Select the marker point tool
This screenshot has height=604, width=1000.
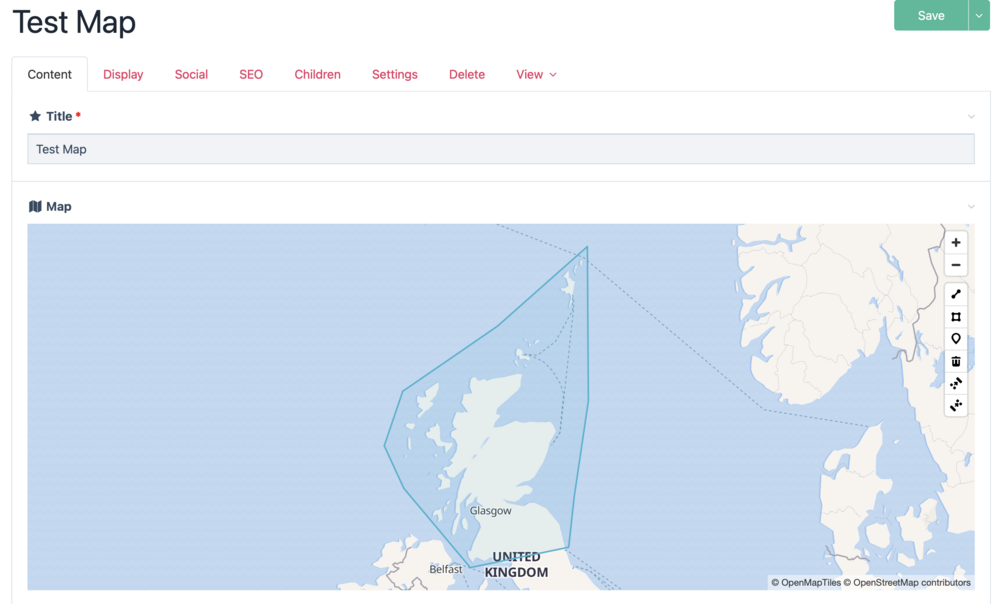coord(956,339)
